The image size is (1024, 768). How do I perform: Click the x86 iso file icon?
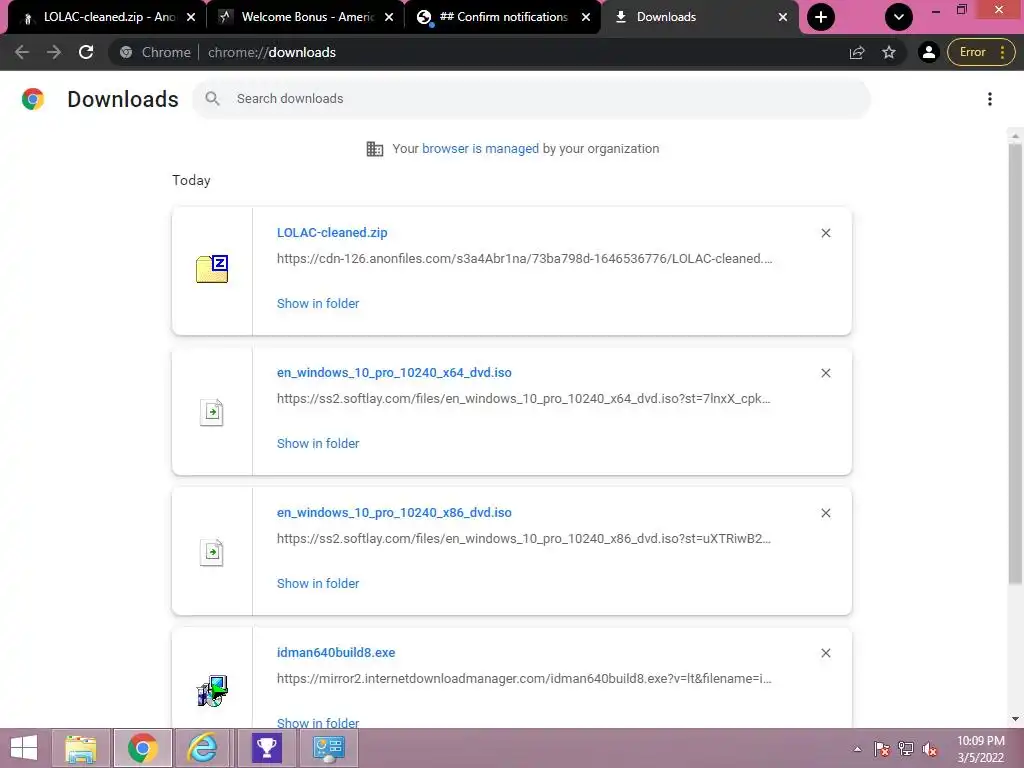[x=212, y=552]
